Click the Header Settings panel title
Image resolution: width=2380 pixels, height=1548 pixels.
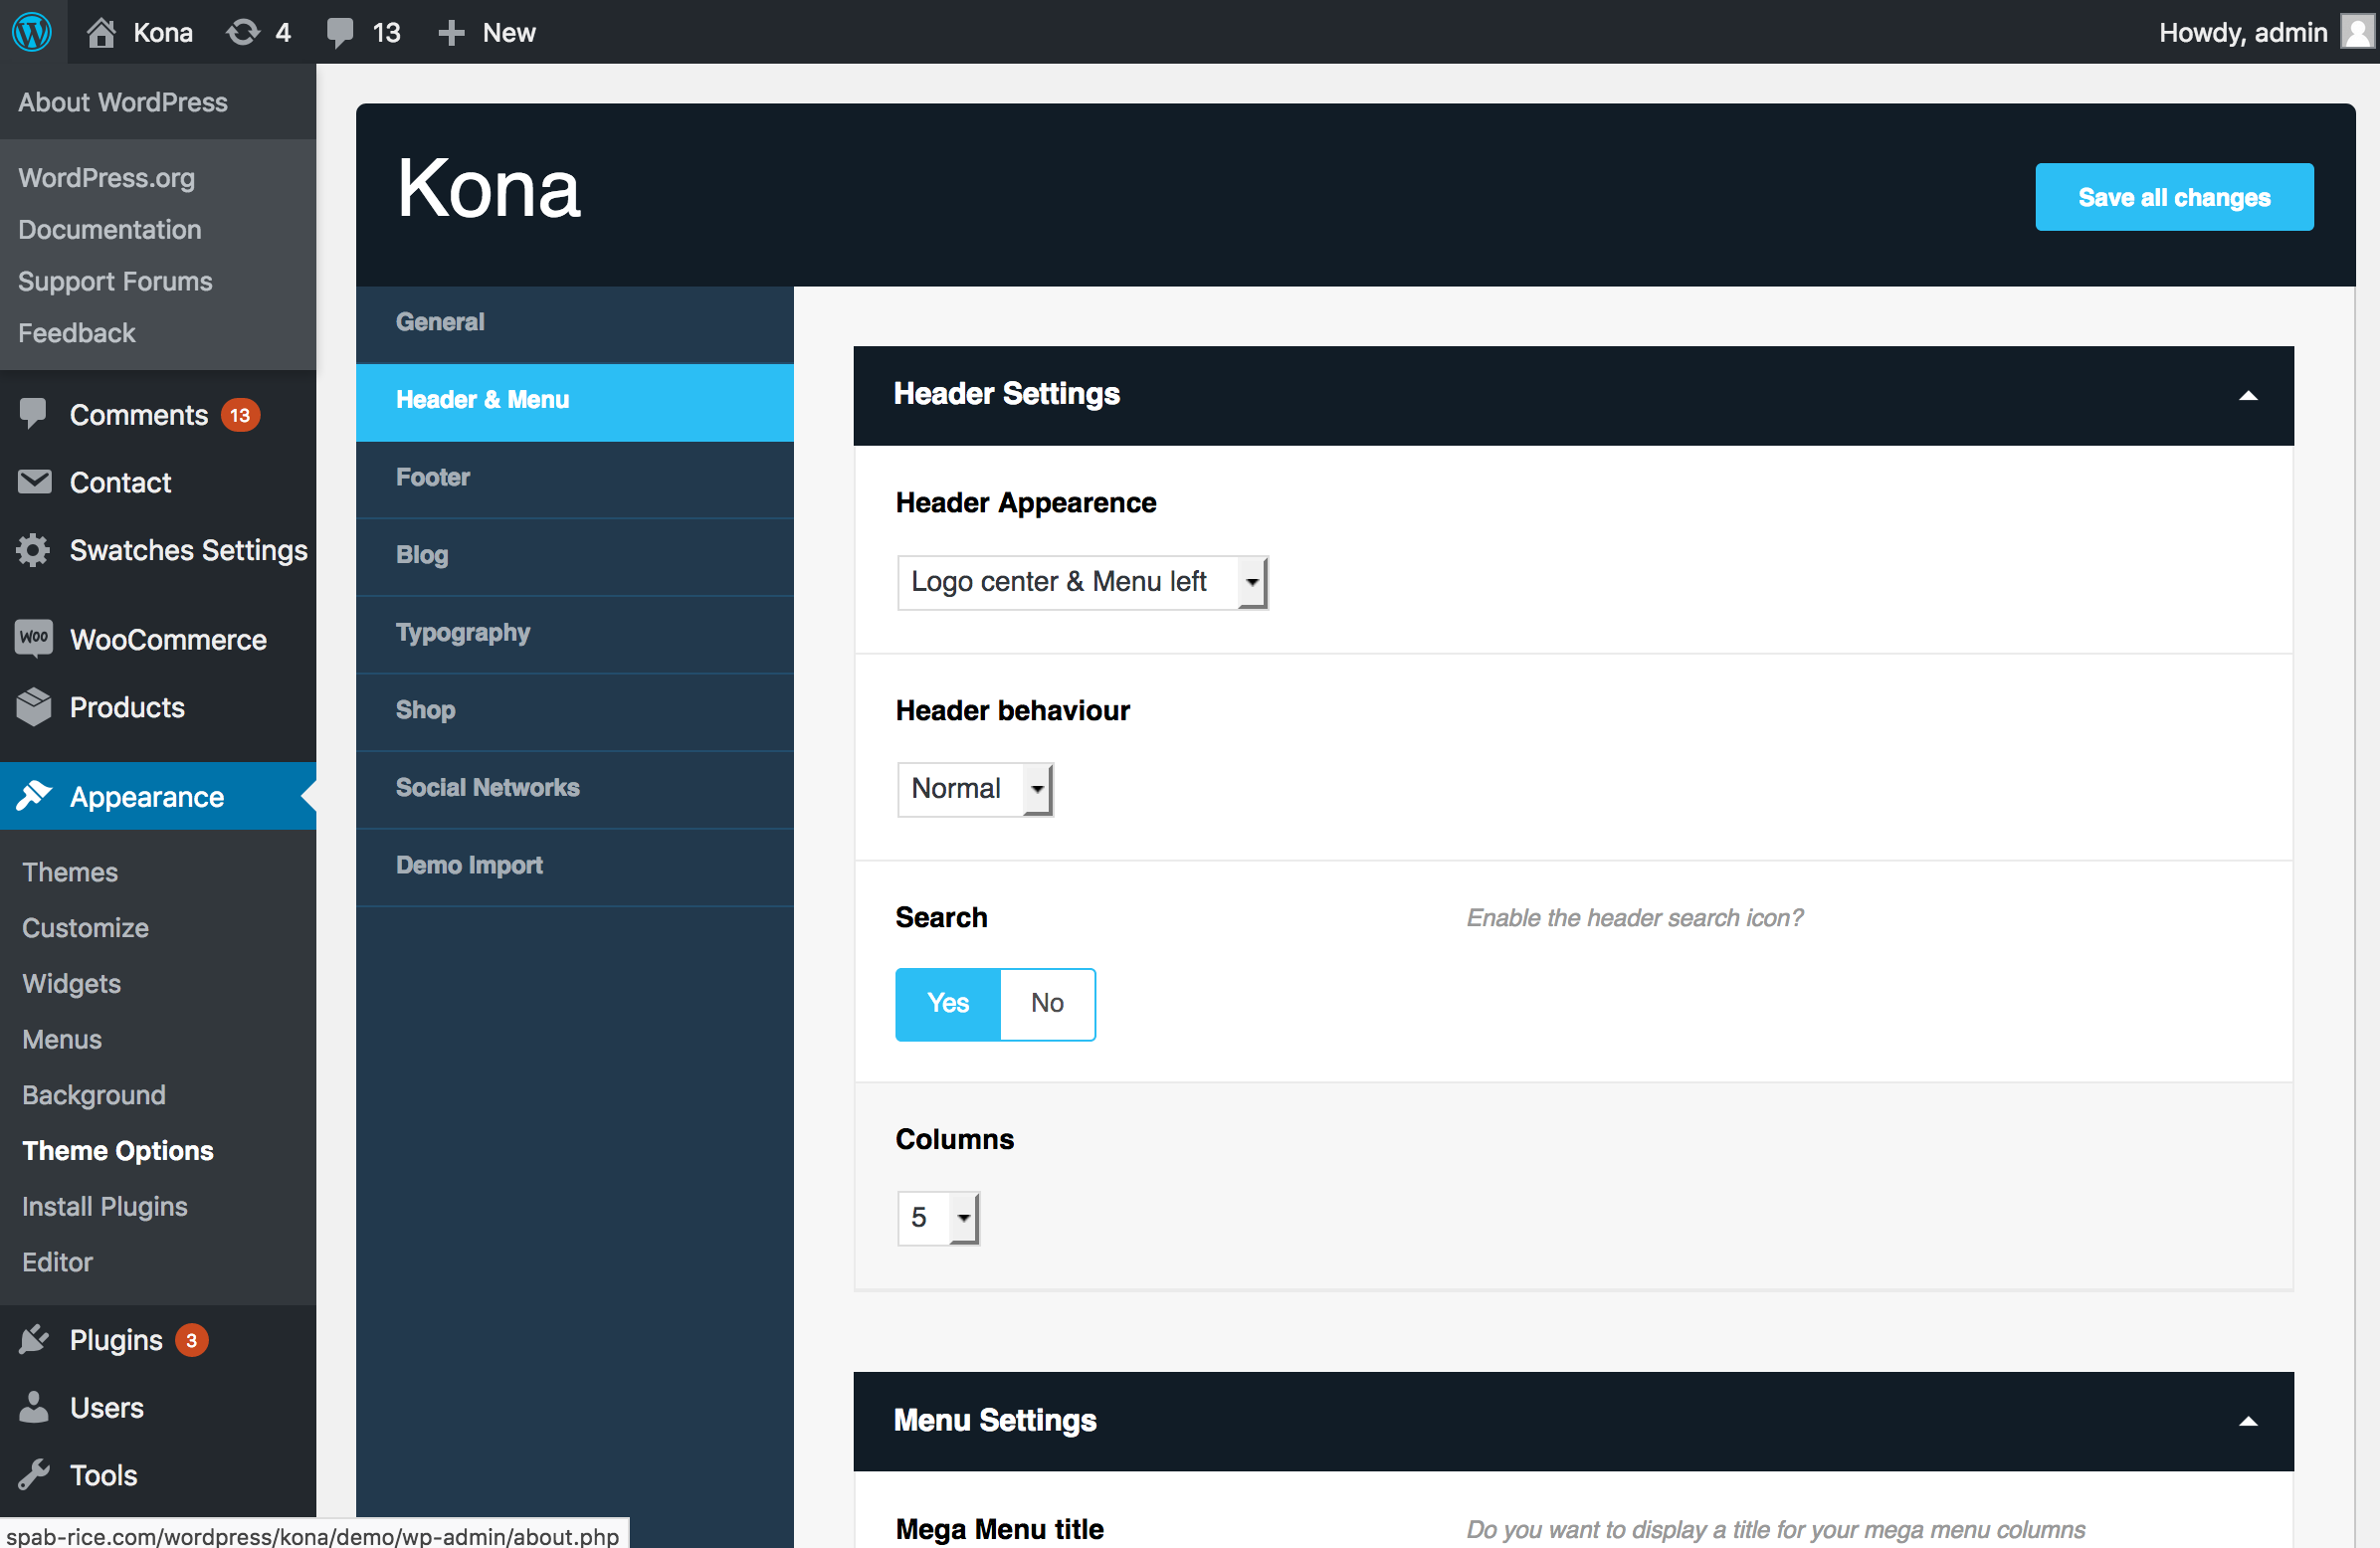1006,394
